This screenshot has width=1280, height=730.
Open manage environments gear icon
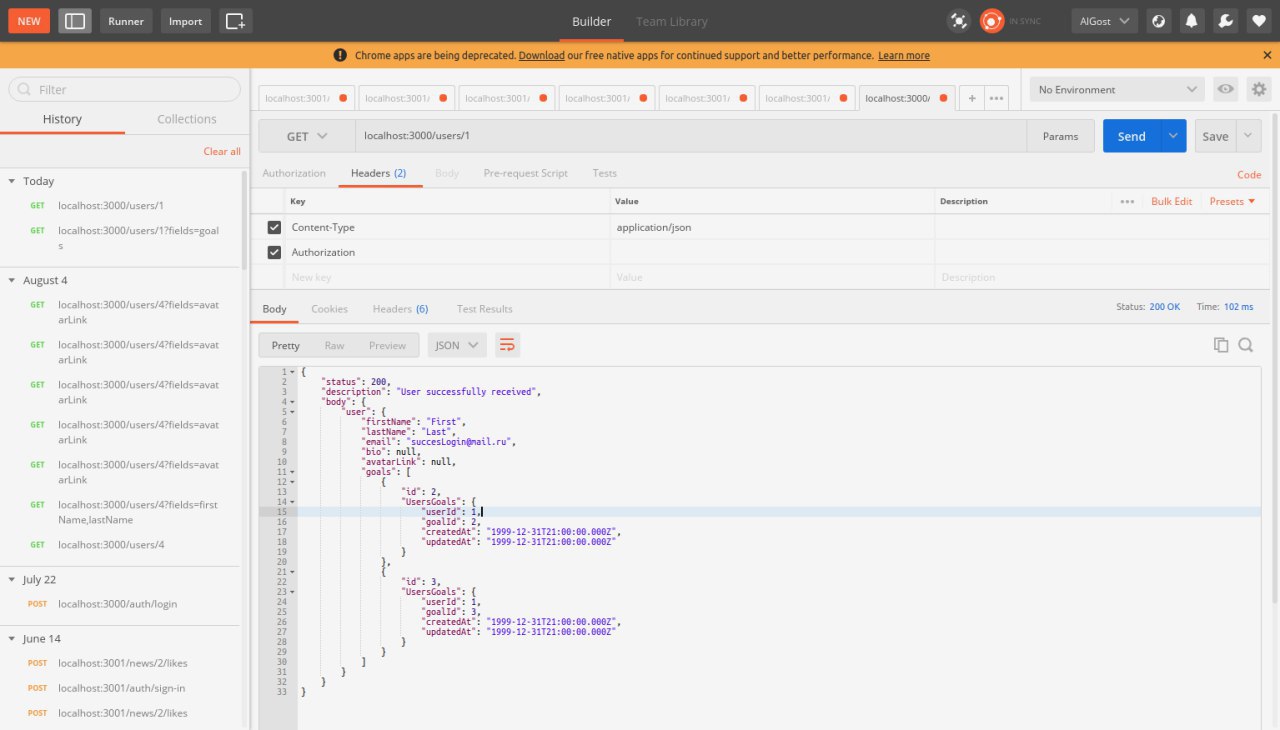1258,89
